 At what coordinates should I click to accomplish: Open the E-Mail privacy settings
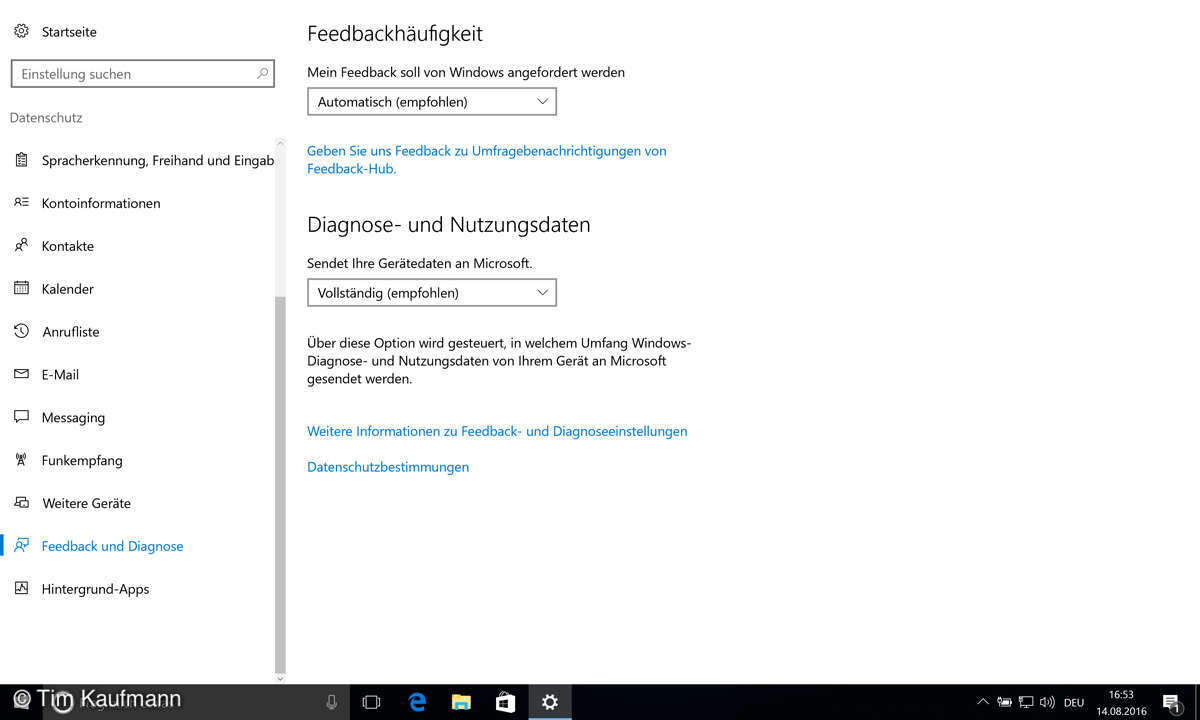point(60,375)
